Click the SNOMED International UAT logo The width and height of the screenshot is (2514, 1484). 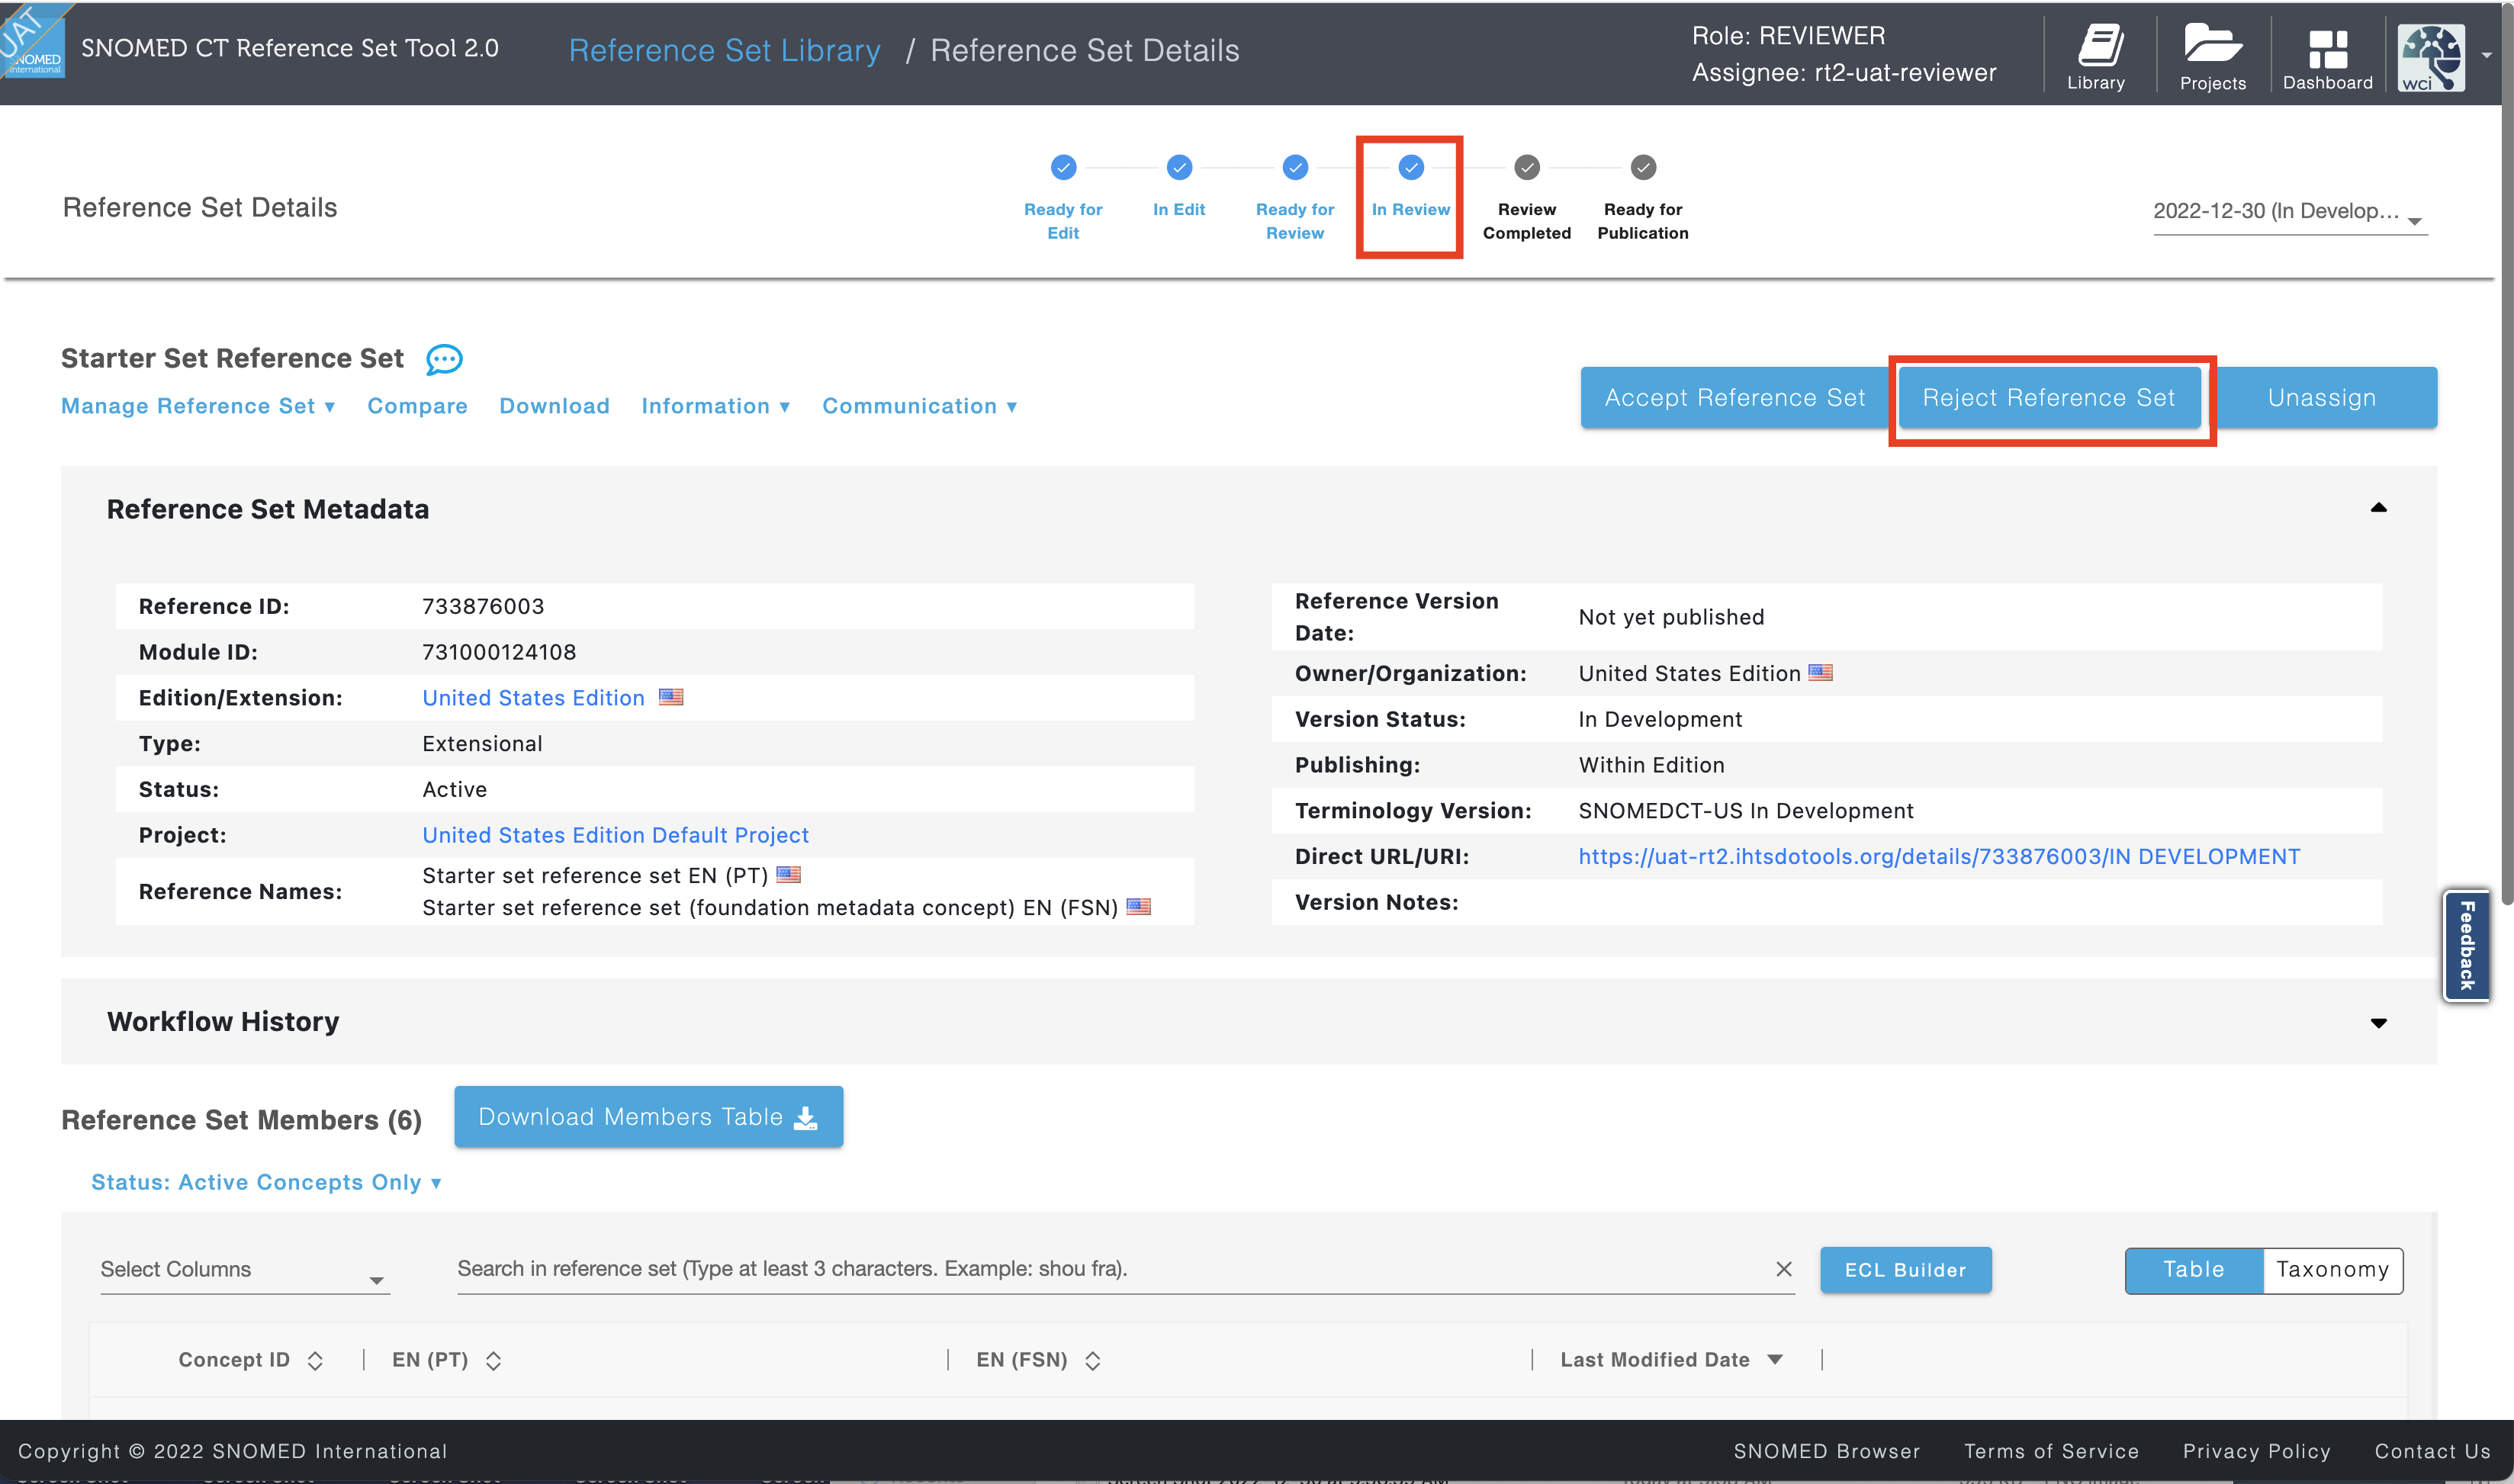coord(32,40)
